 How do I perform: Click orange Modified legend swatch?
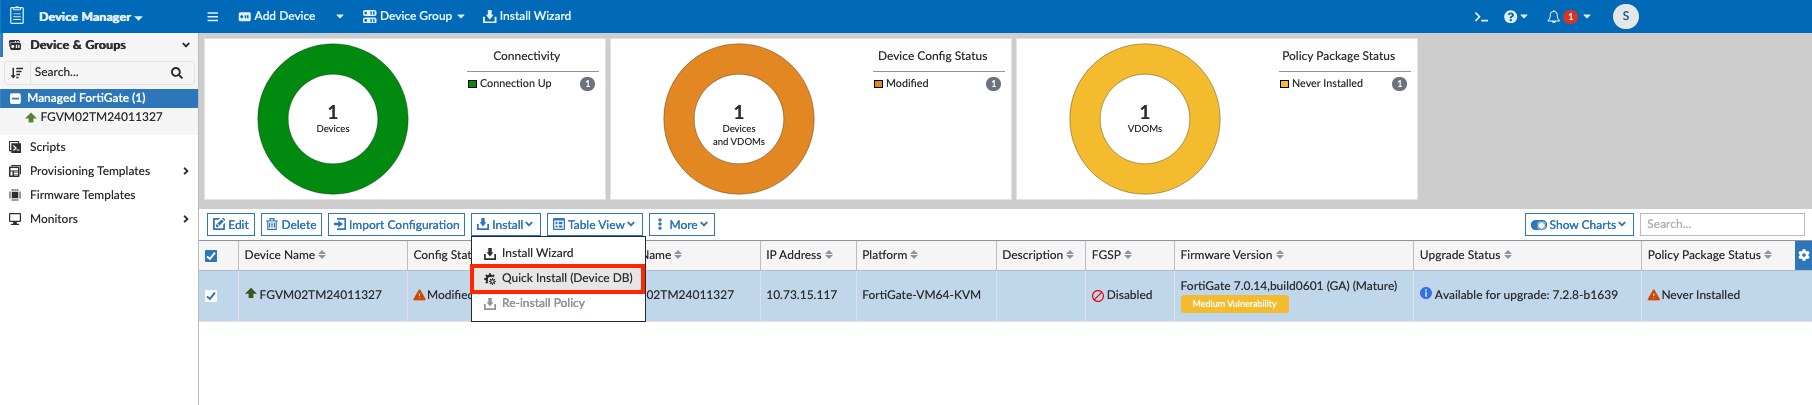click(878, 84)
